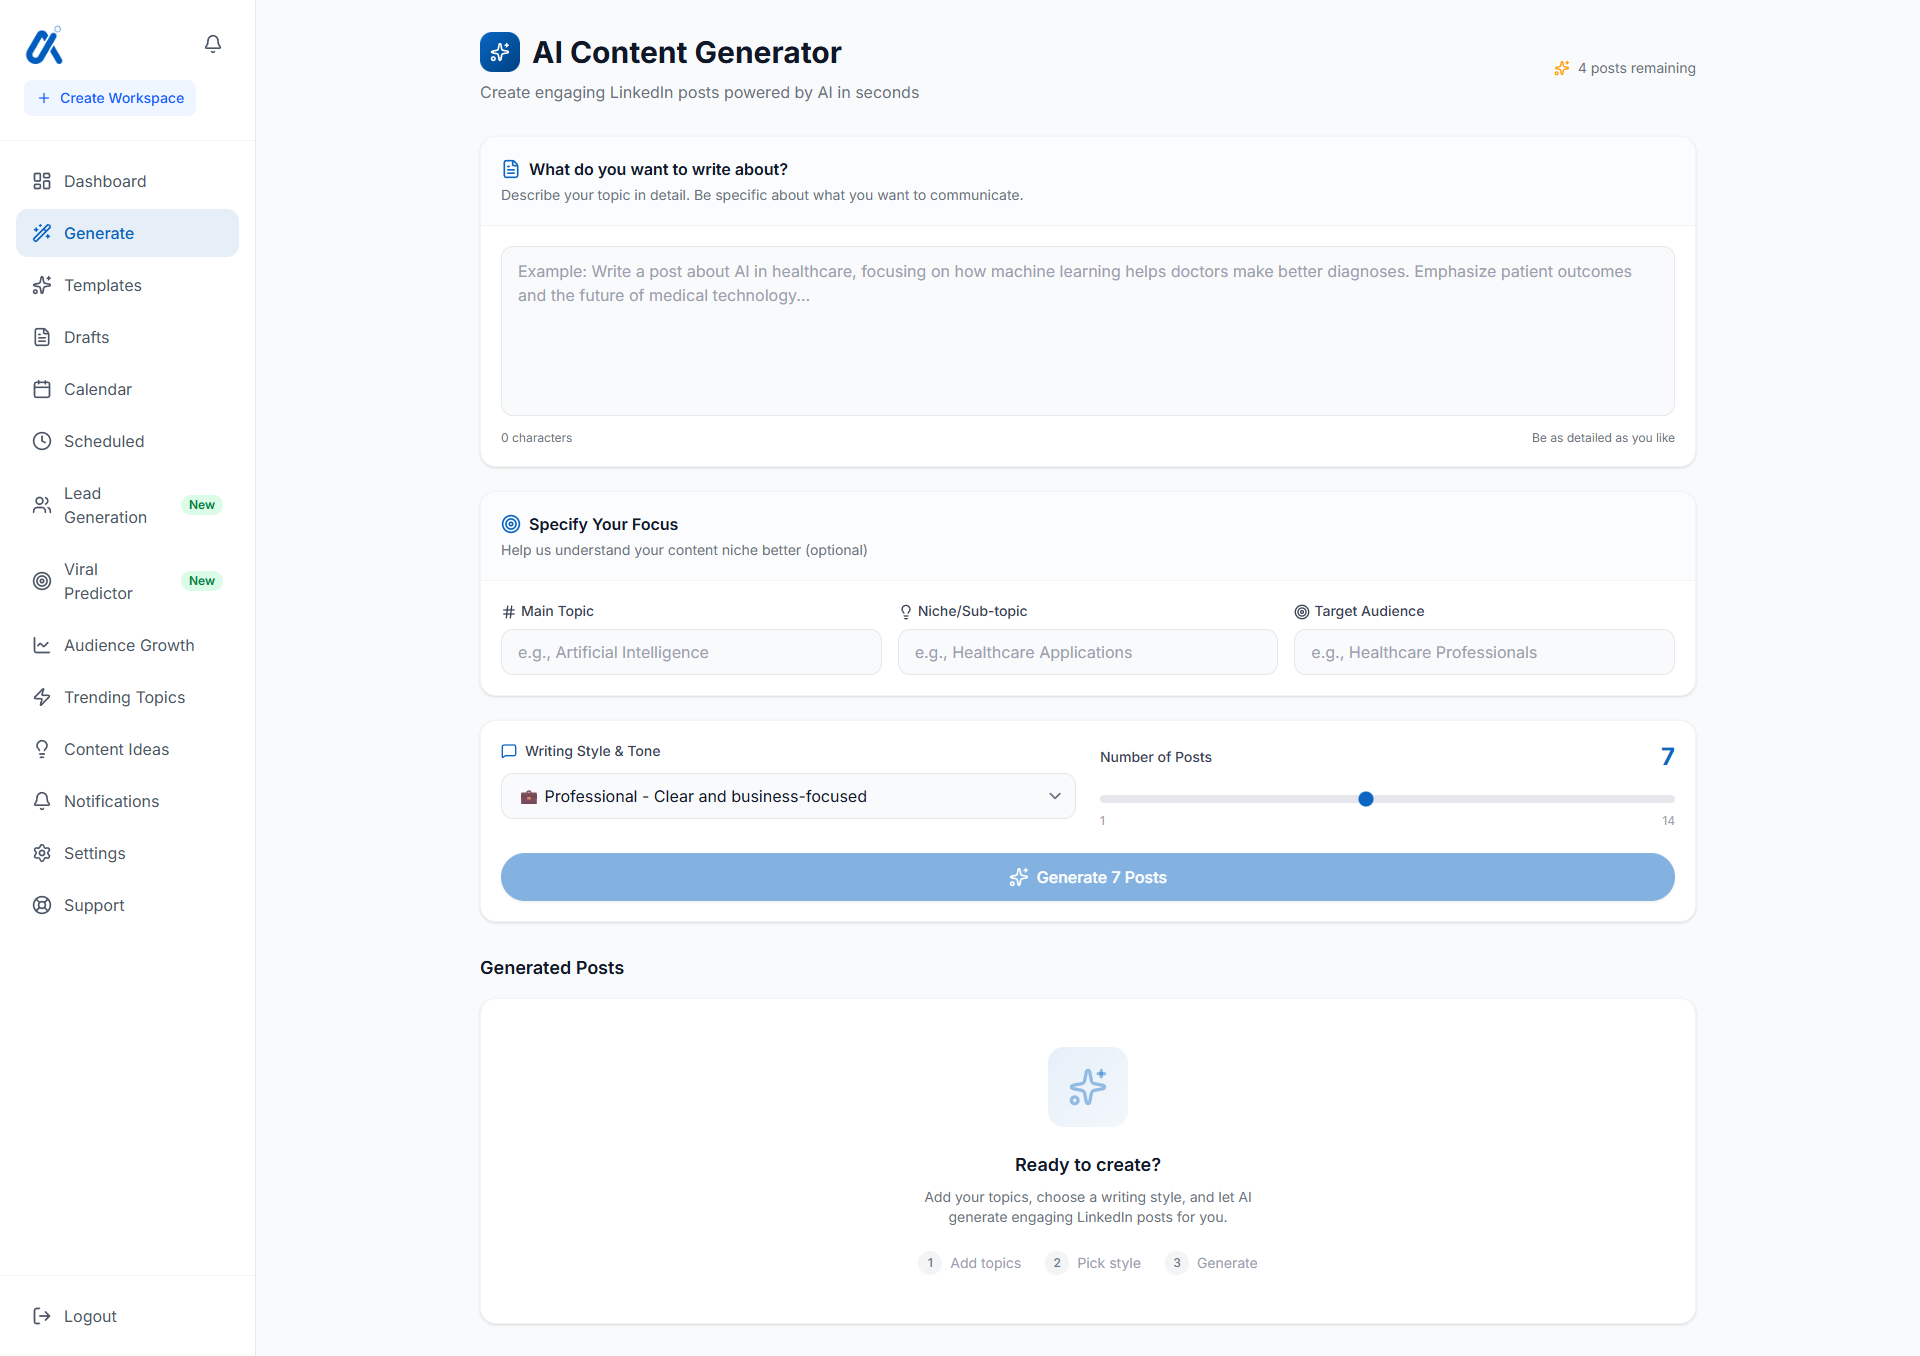
Task: Click the app logo at top left
Action: pos(44,45)
